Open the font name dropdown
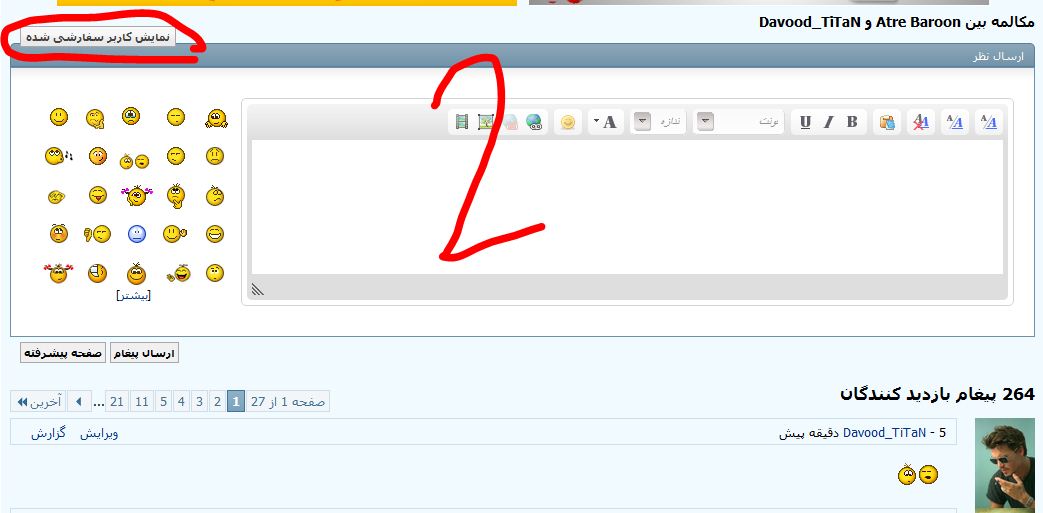The image size is (1043, 513). (x=706, y=122)
